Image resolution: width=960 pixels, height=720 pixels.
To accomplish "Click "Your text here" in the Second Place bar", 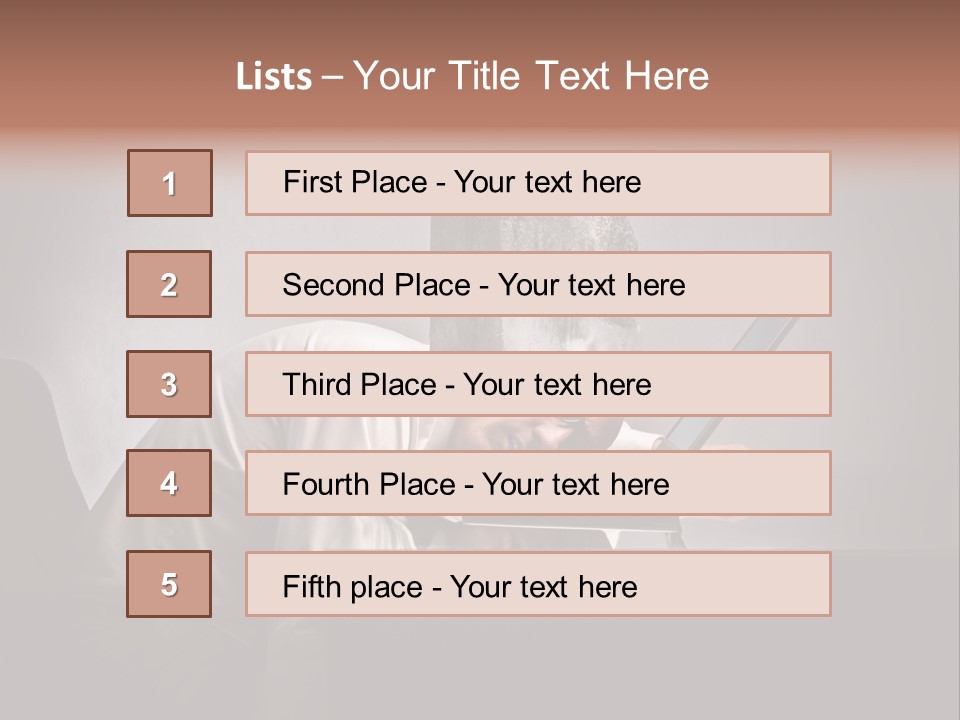I will 591,285.
